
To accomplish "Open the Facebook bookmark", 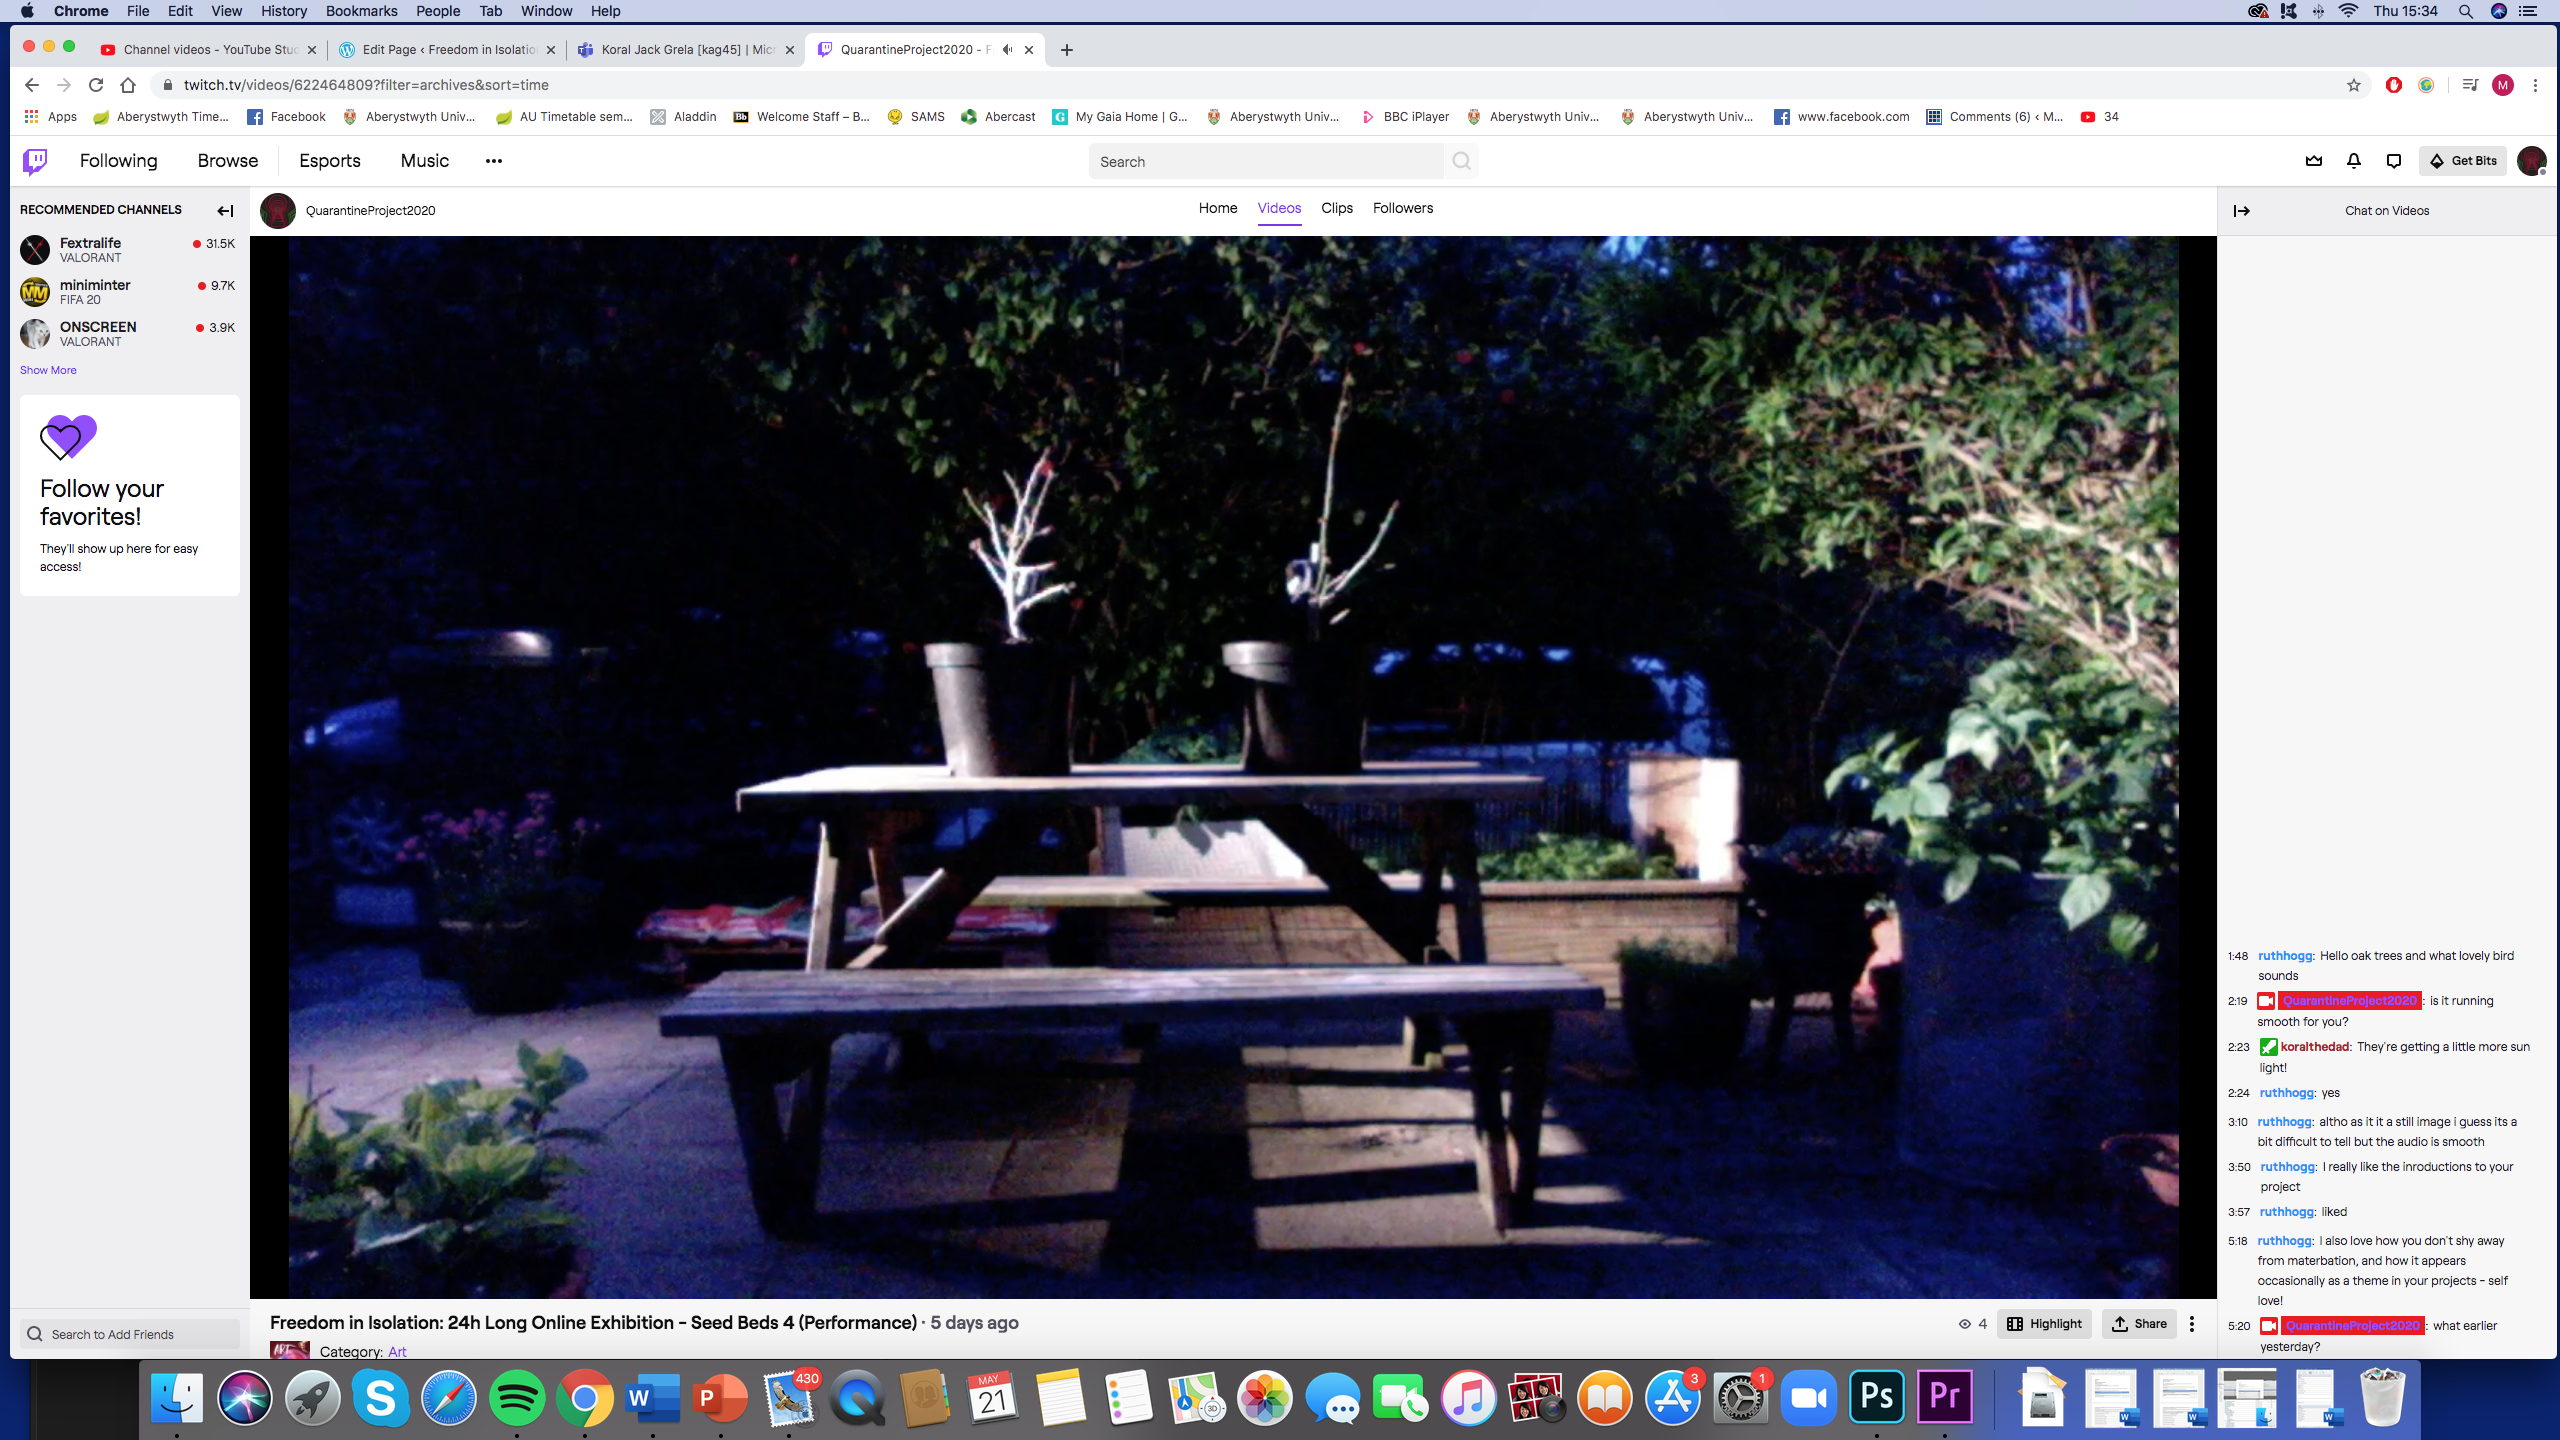I will tap(286, 117).
